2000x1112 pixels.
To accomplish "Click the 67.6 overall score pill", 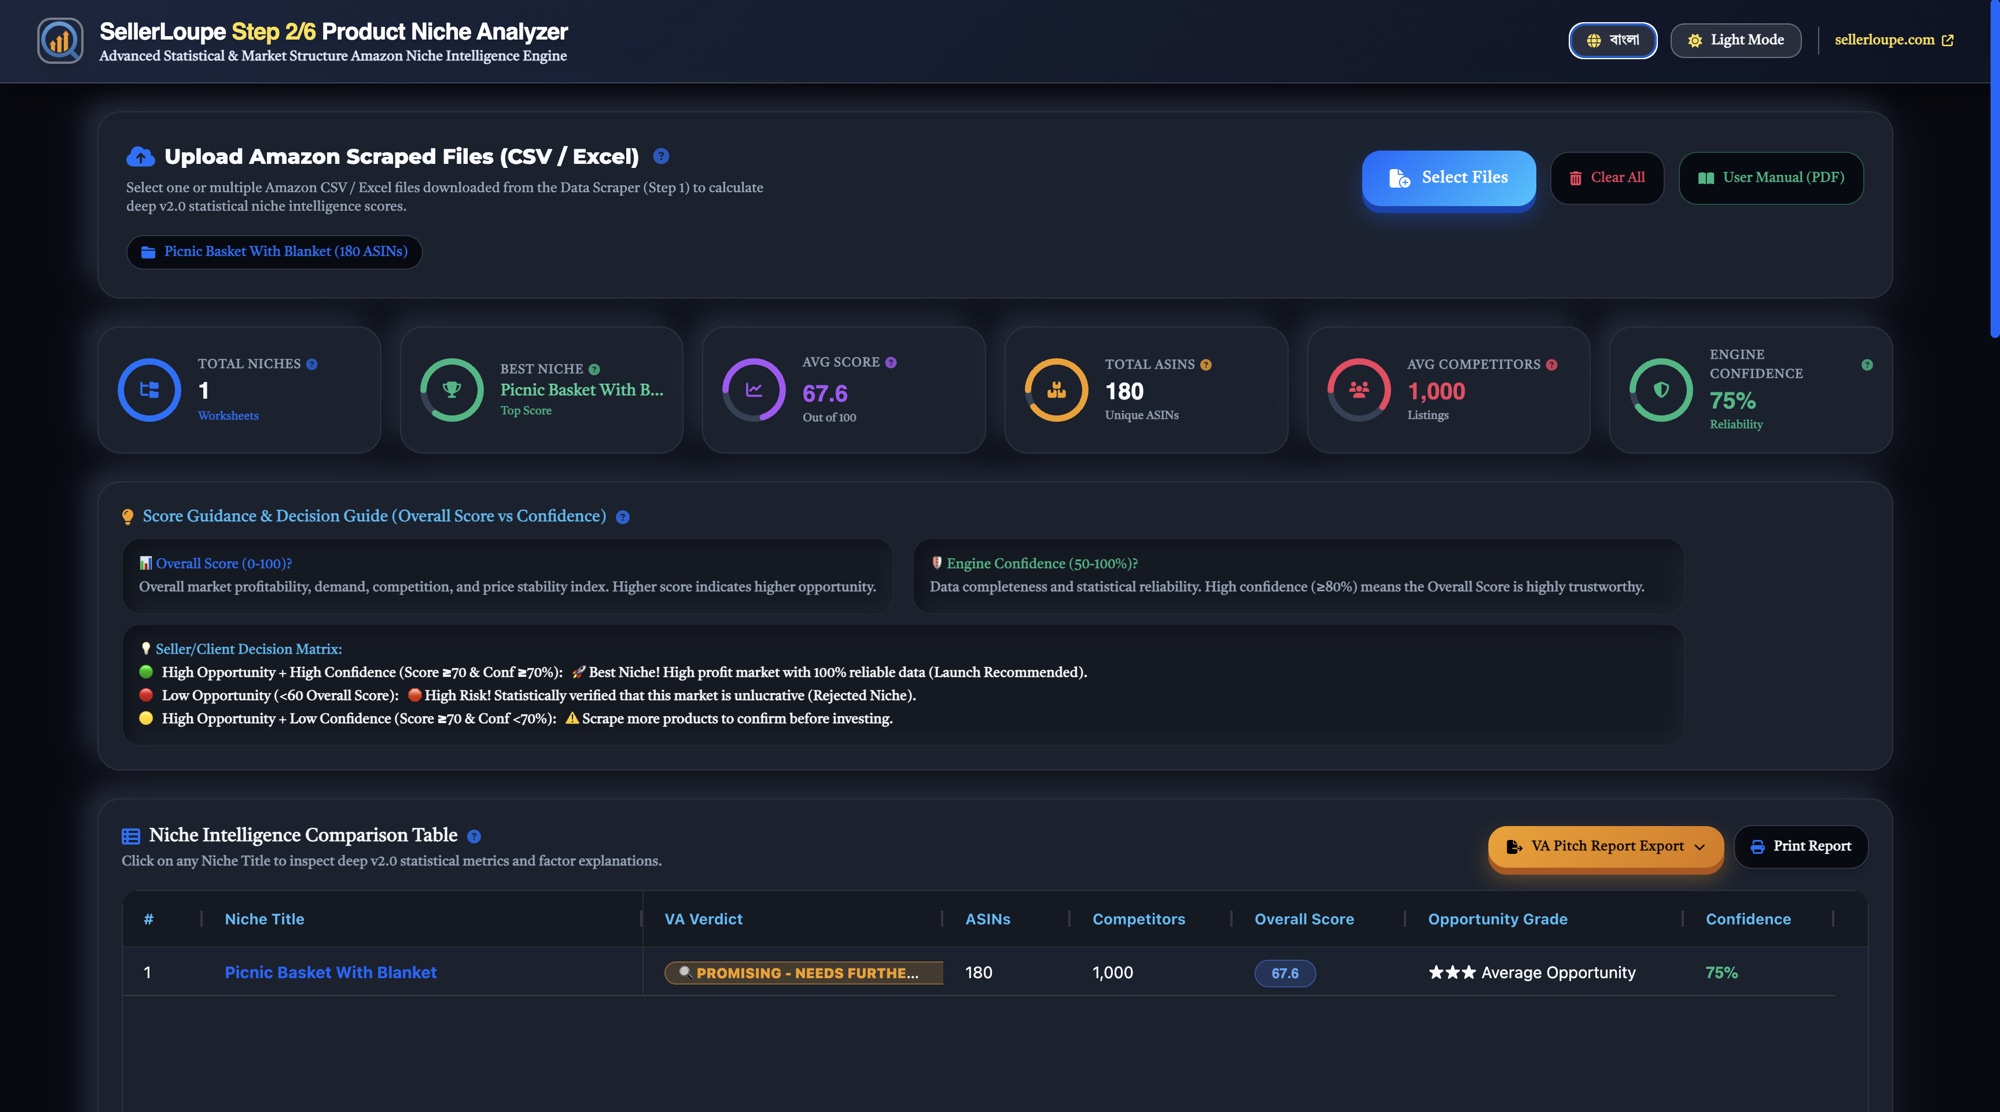I will point(1285,973).
